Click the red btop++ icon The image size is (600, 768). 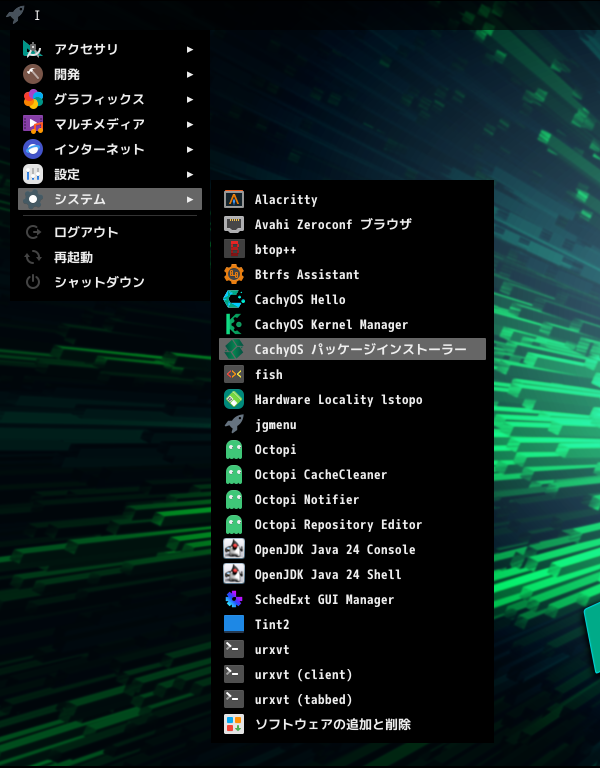pos(234,249)
